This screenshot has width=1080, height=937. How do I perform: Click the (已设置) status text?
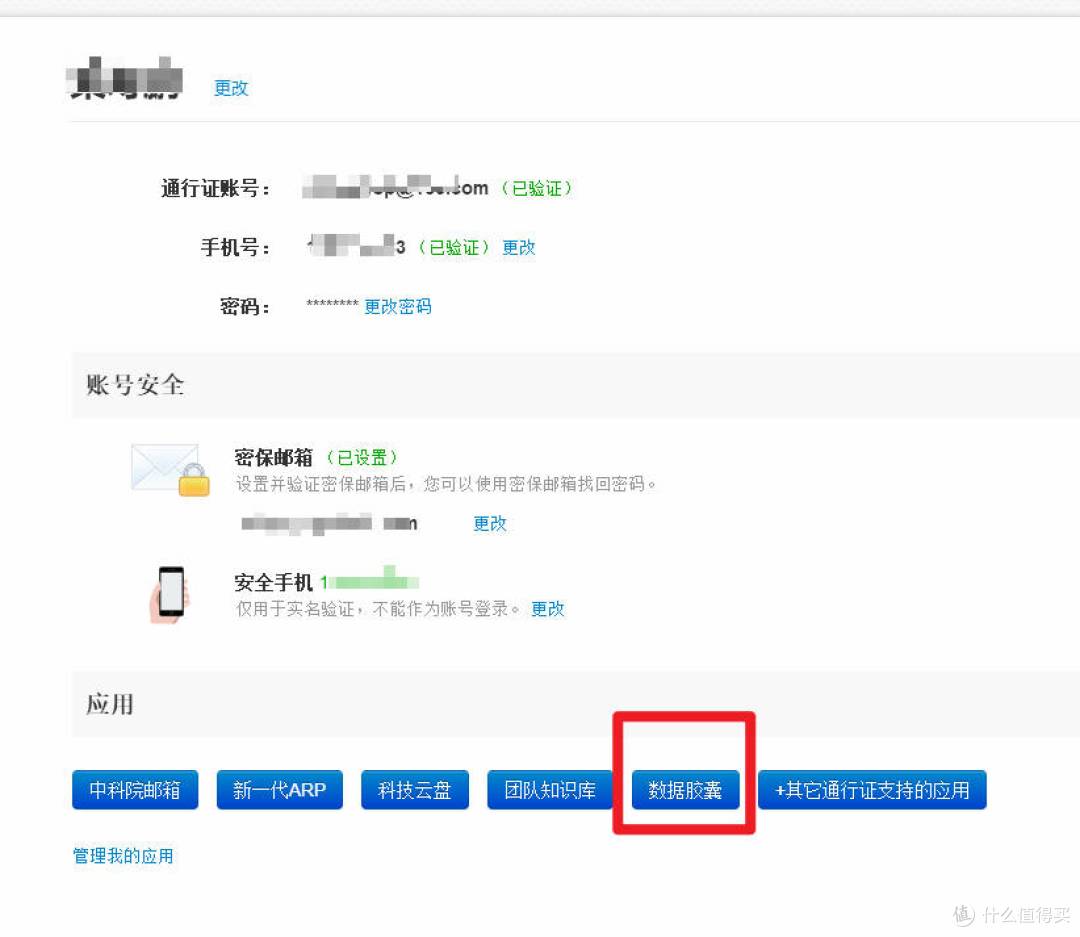(362, 457)
